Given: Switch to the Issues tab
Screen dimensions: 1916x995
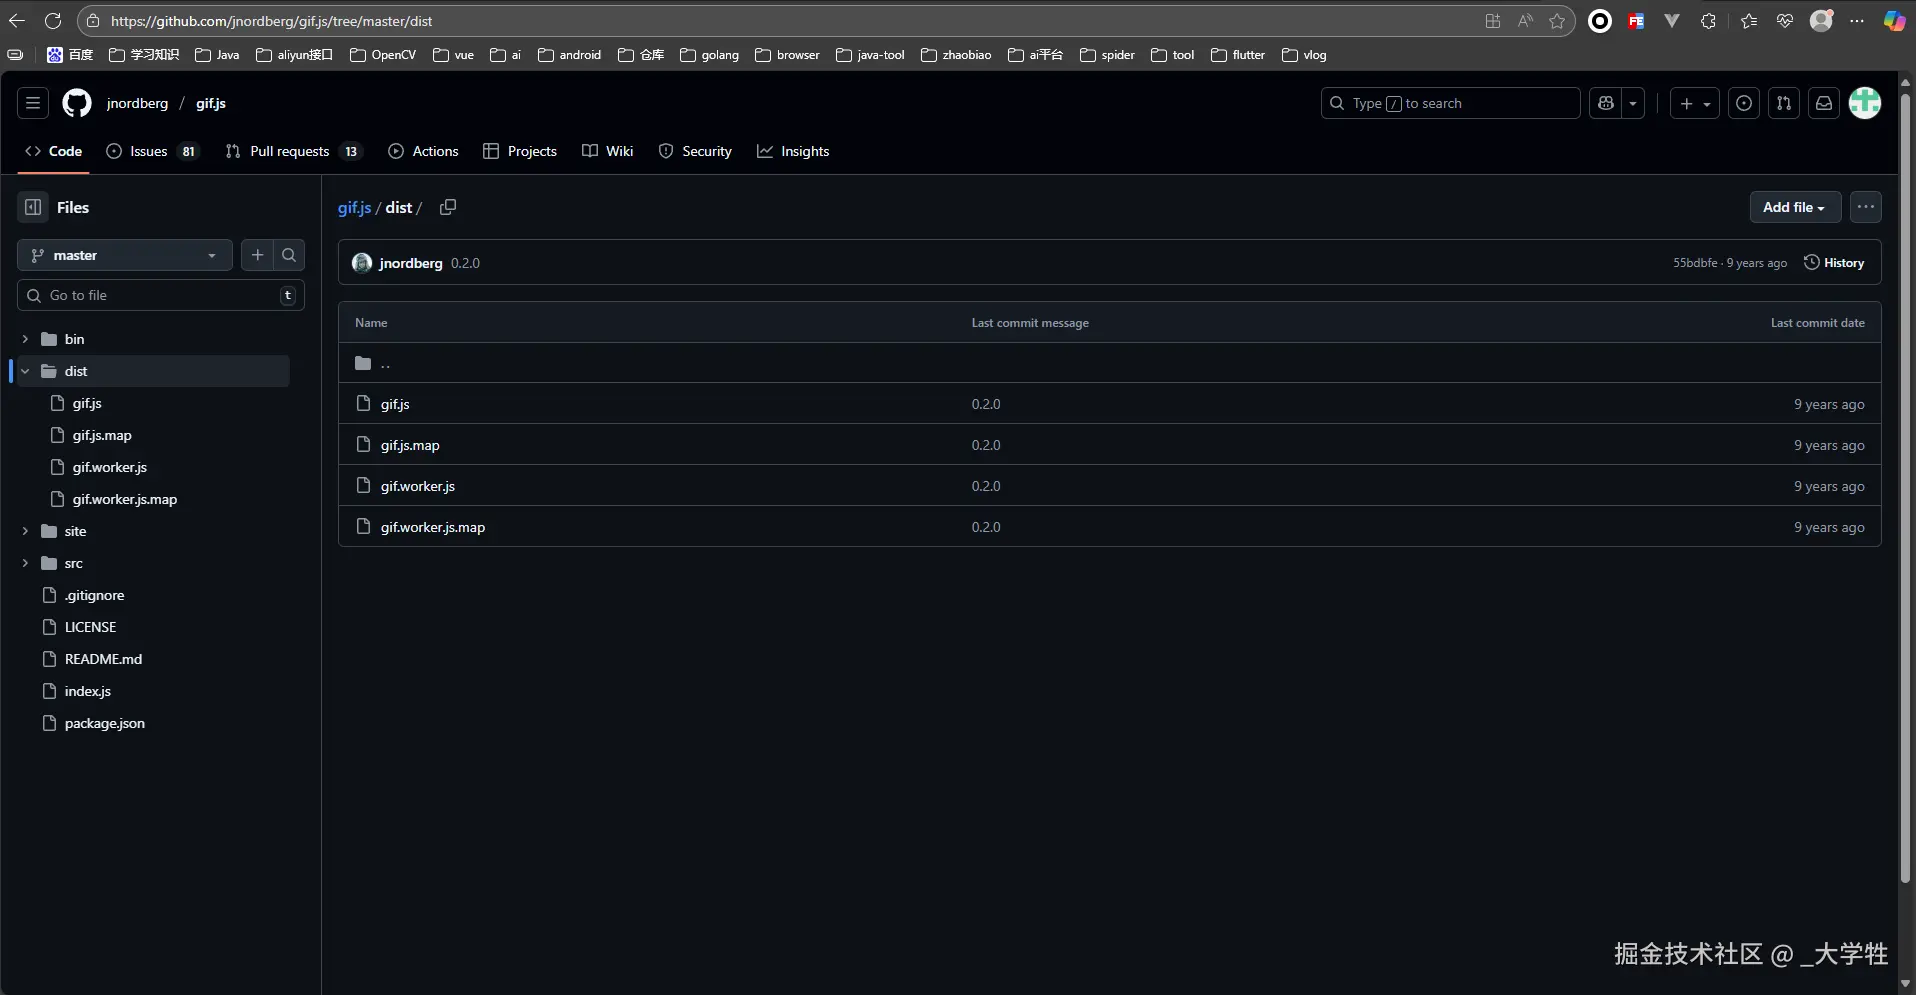Looking at the screenshot, I should [x=149, y=151].
